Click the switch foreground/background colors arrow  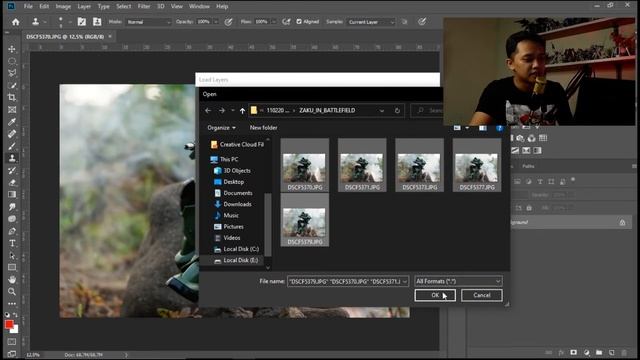(x=16, y=315)
